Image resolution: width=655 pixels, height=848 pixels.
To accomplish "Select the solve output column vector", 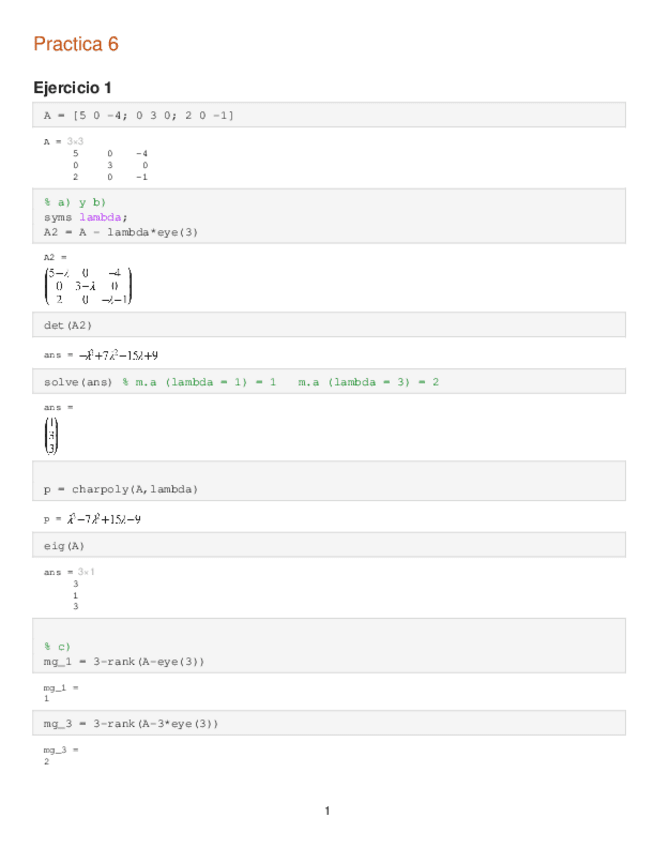I will tap(52, 435).
